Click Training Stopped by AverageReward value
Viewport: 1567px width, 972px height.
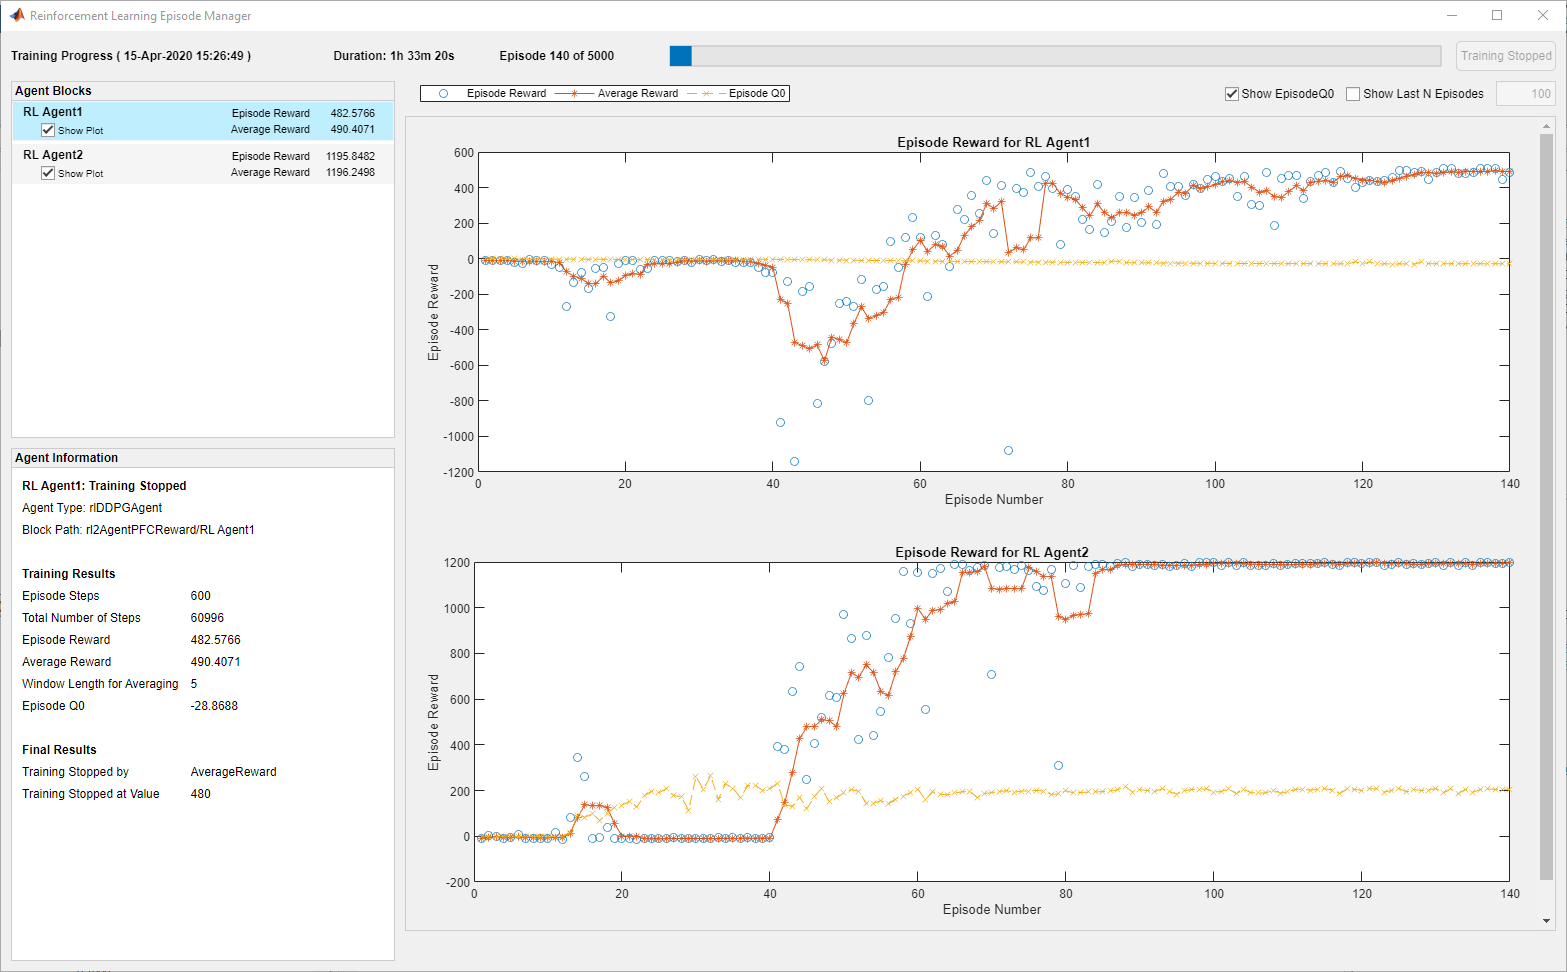(234, 772)
